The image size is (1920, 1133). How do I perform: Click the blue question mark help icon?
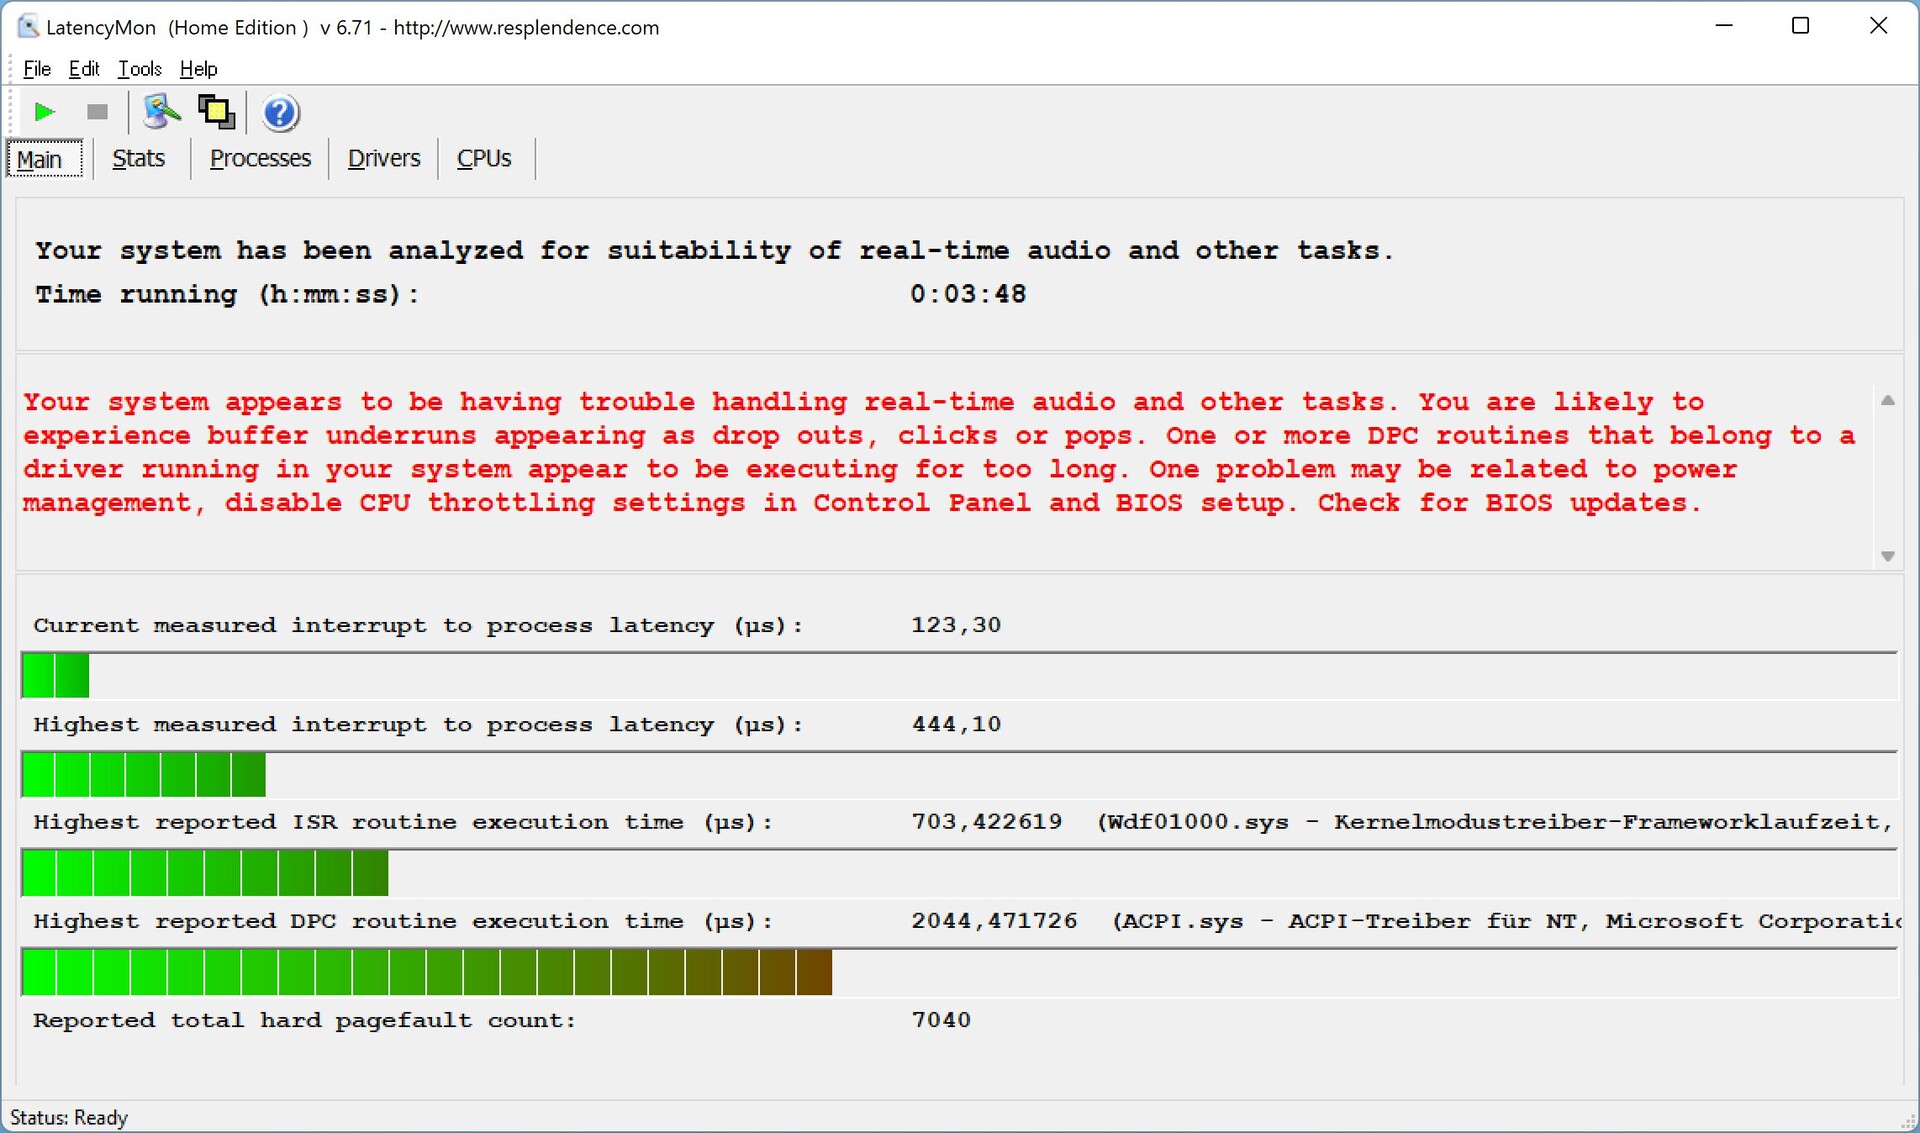click(280, 113)
